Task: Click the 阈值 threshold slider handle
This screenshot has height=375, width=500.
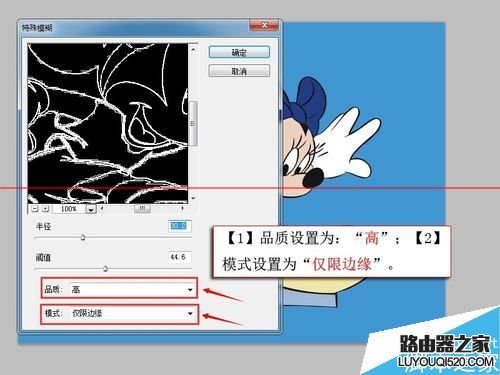Action: pos(105,268)
